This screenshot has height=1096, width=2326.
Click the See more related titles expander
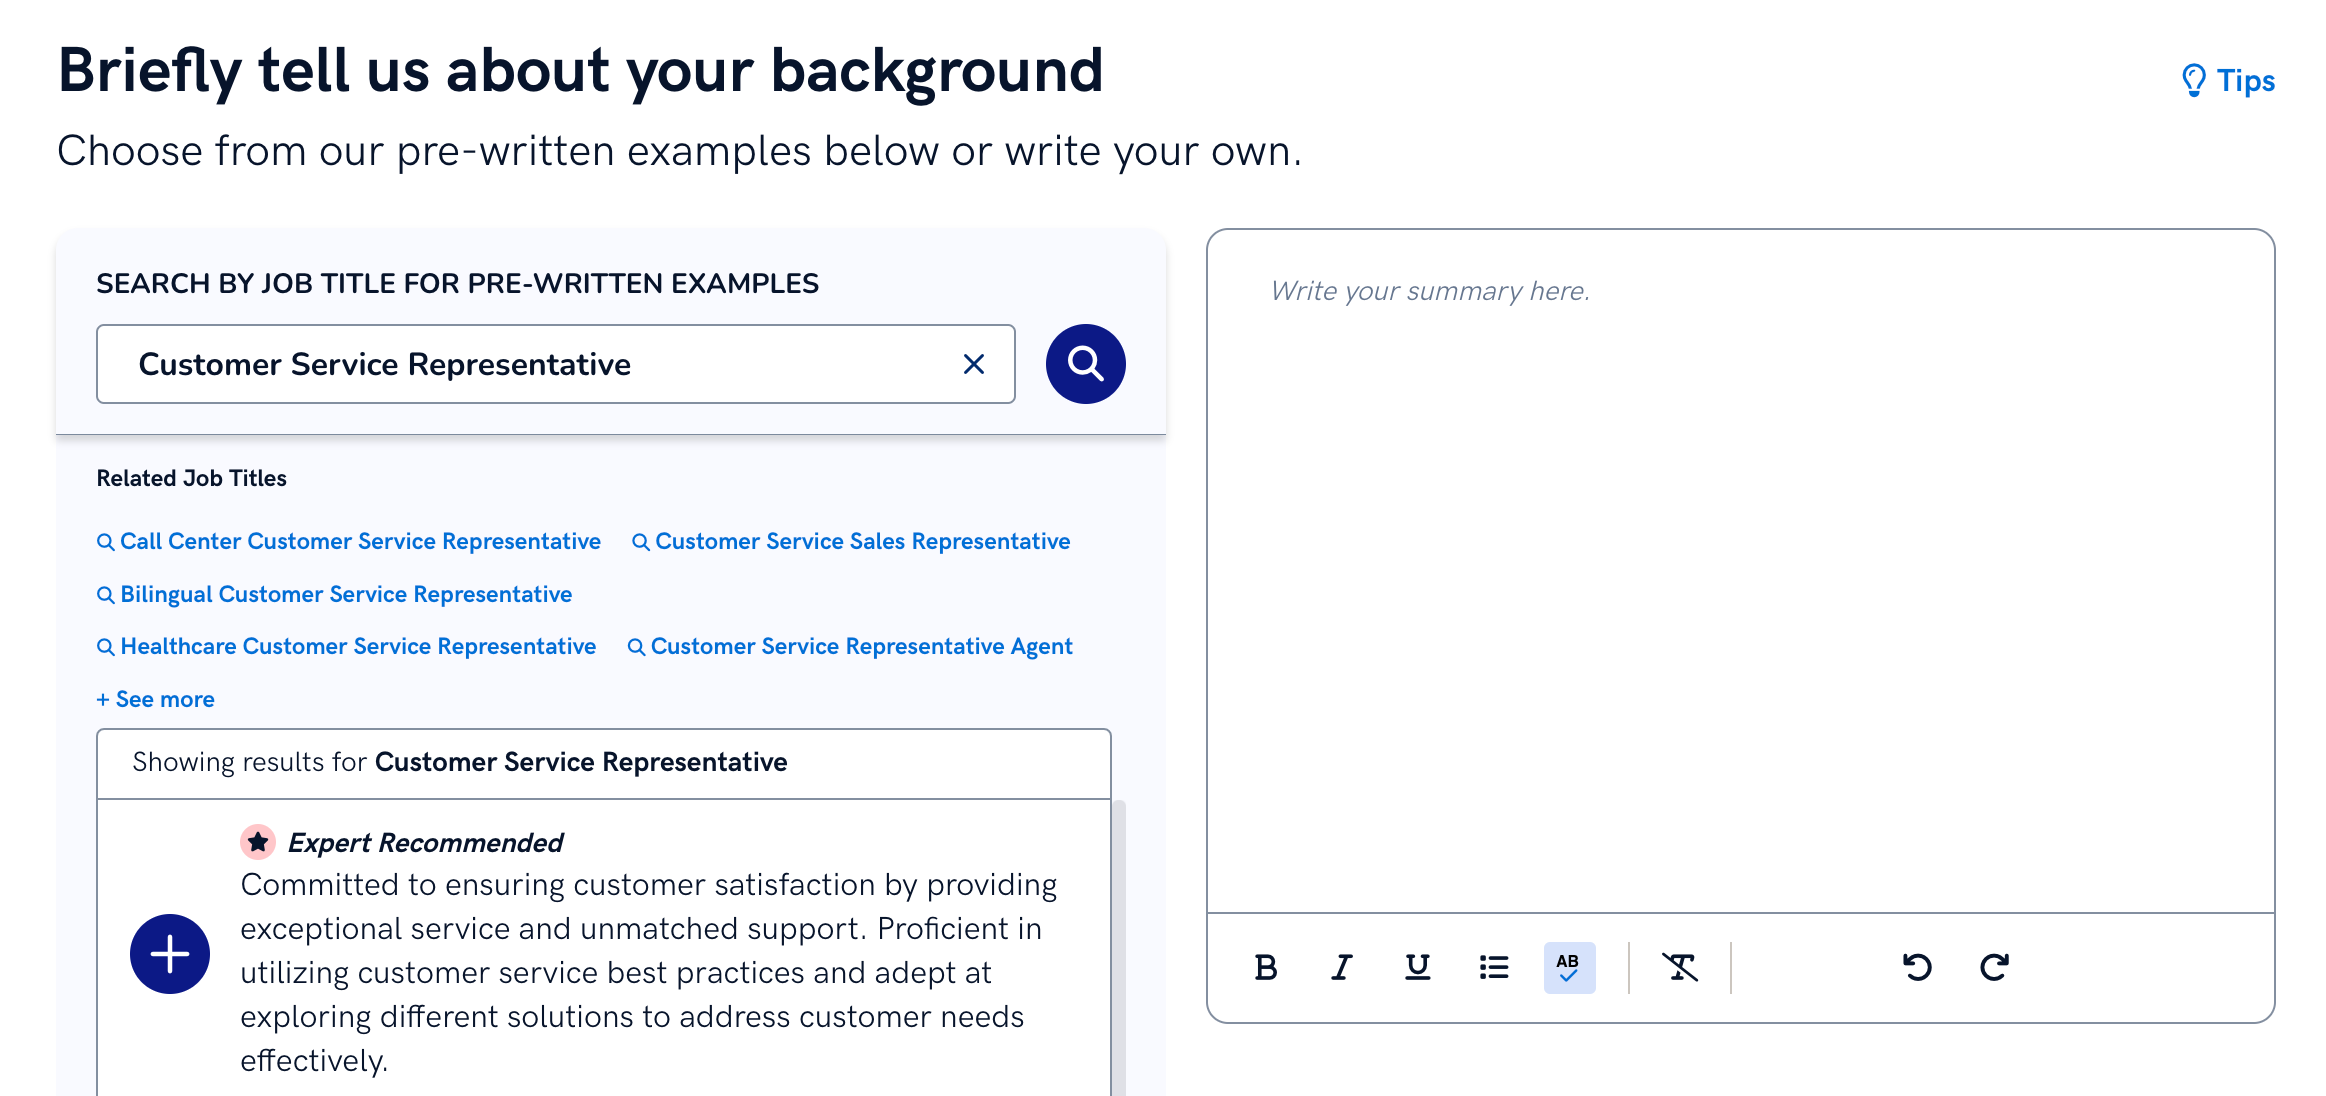(x=154, y=699)
